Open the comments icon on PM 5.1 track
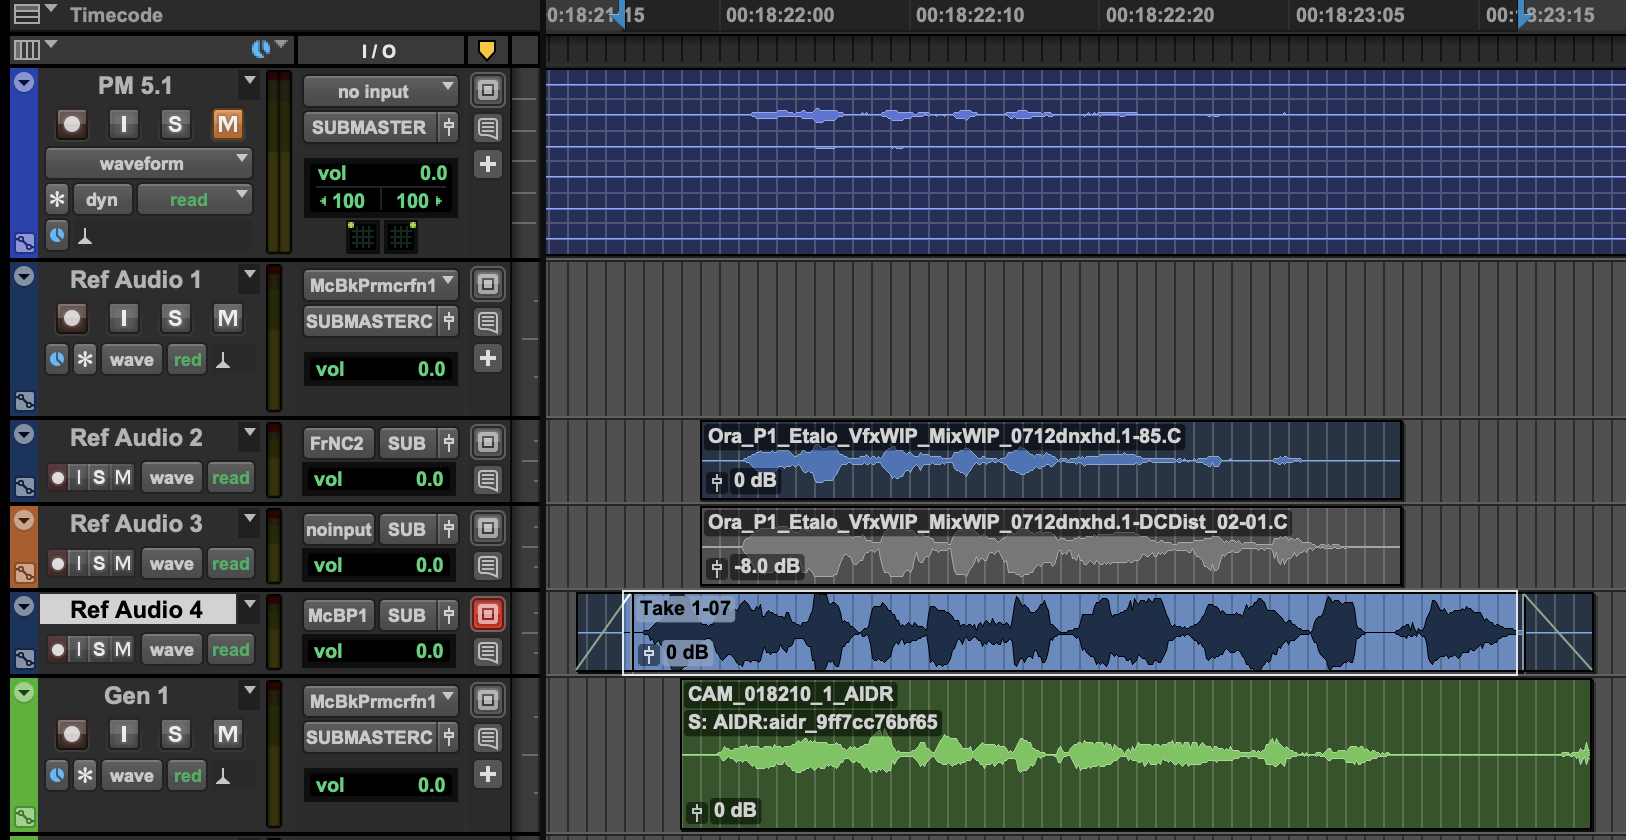The width and height of the screenshot is (1626, 840). (487, 127)
